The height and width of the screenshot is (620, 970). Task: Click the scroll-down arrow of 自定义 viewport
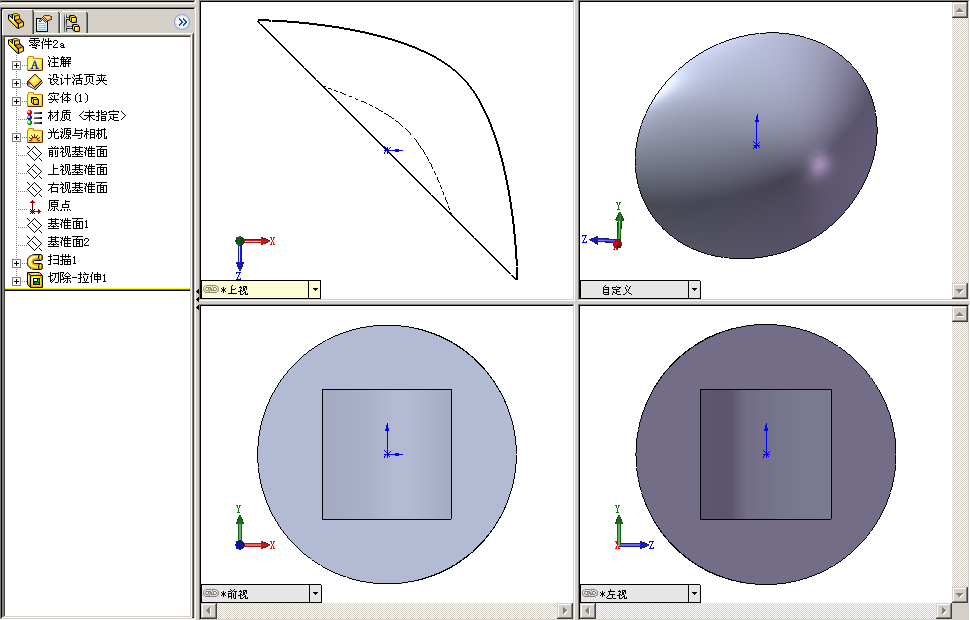pyautogui.click(x=959, y=290)
